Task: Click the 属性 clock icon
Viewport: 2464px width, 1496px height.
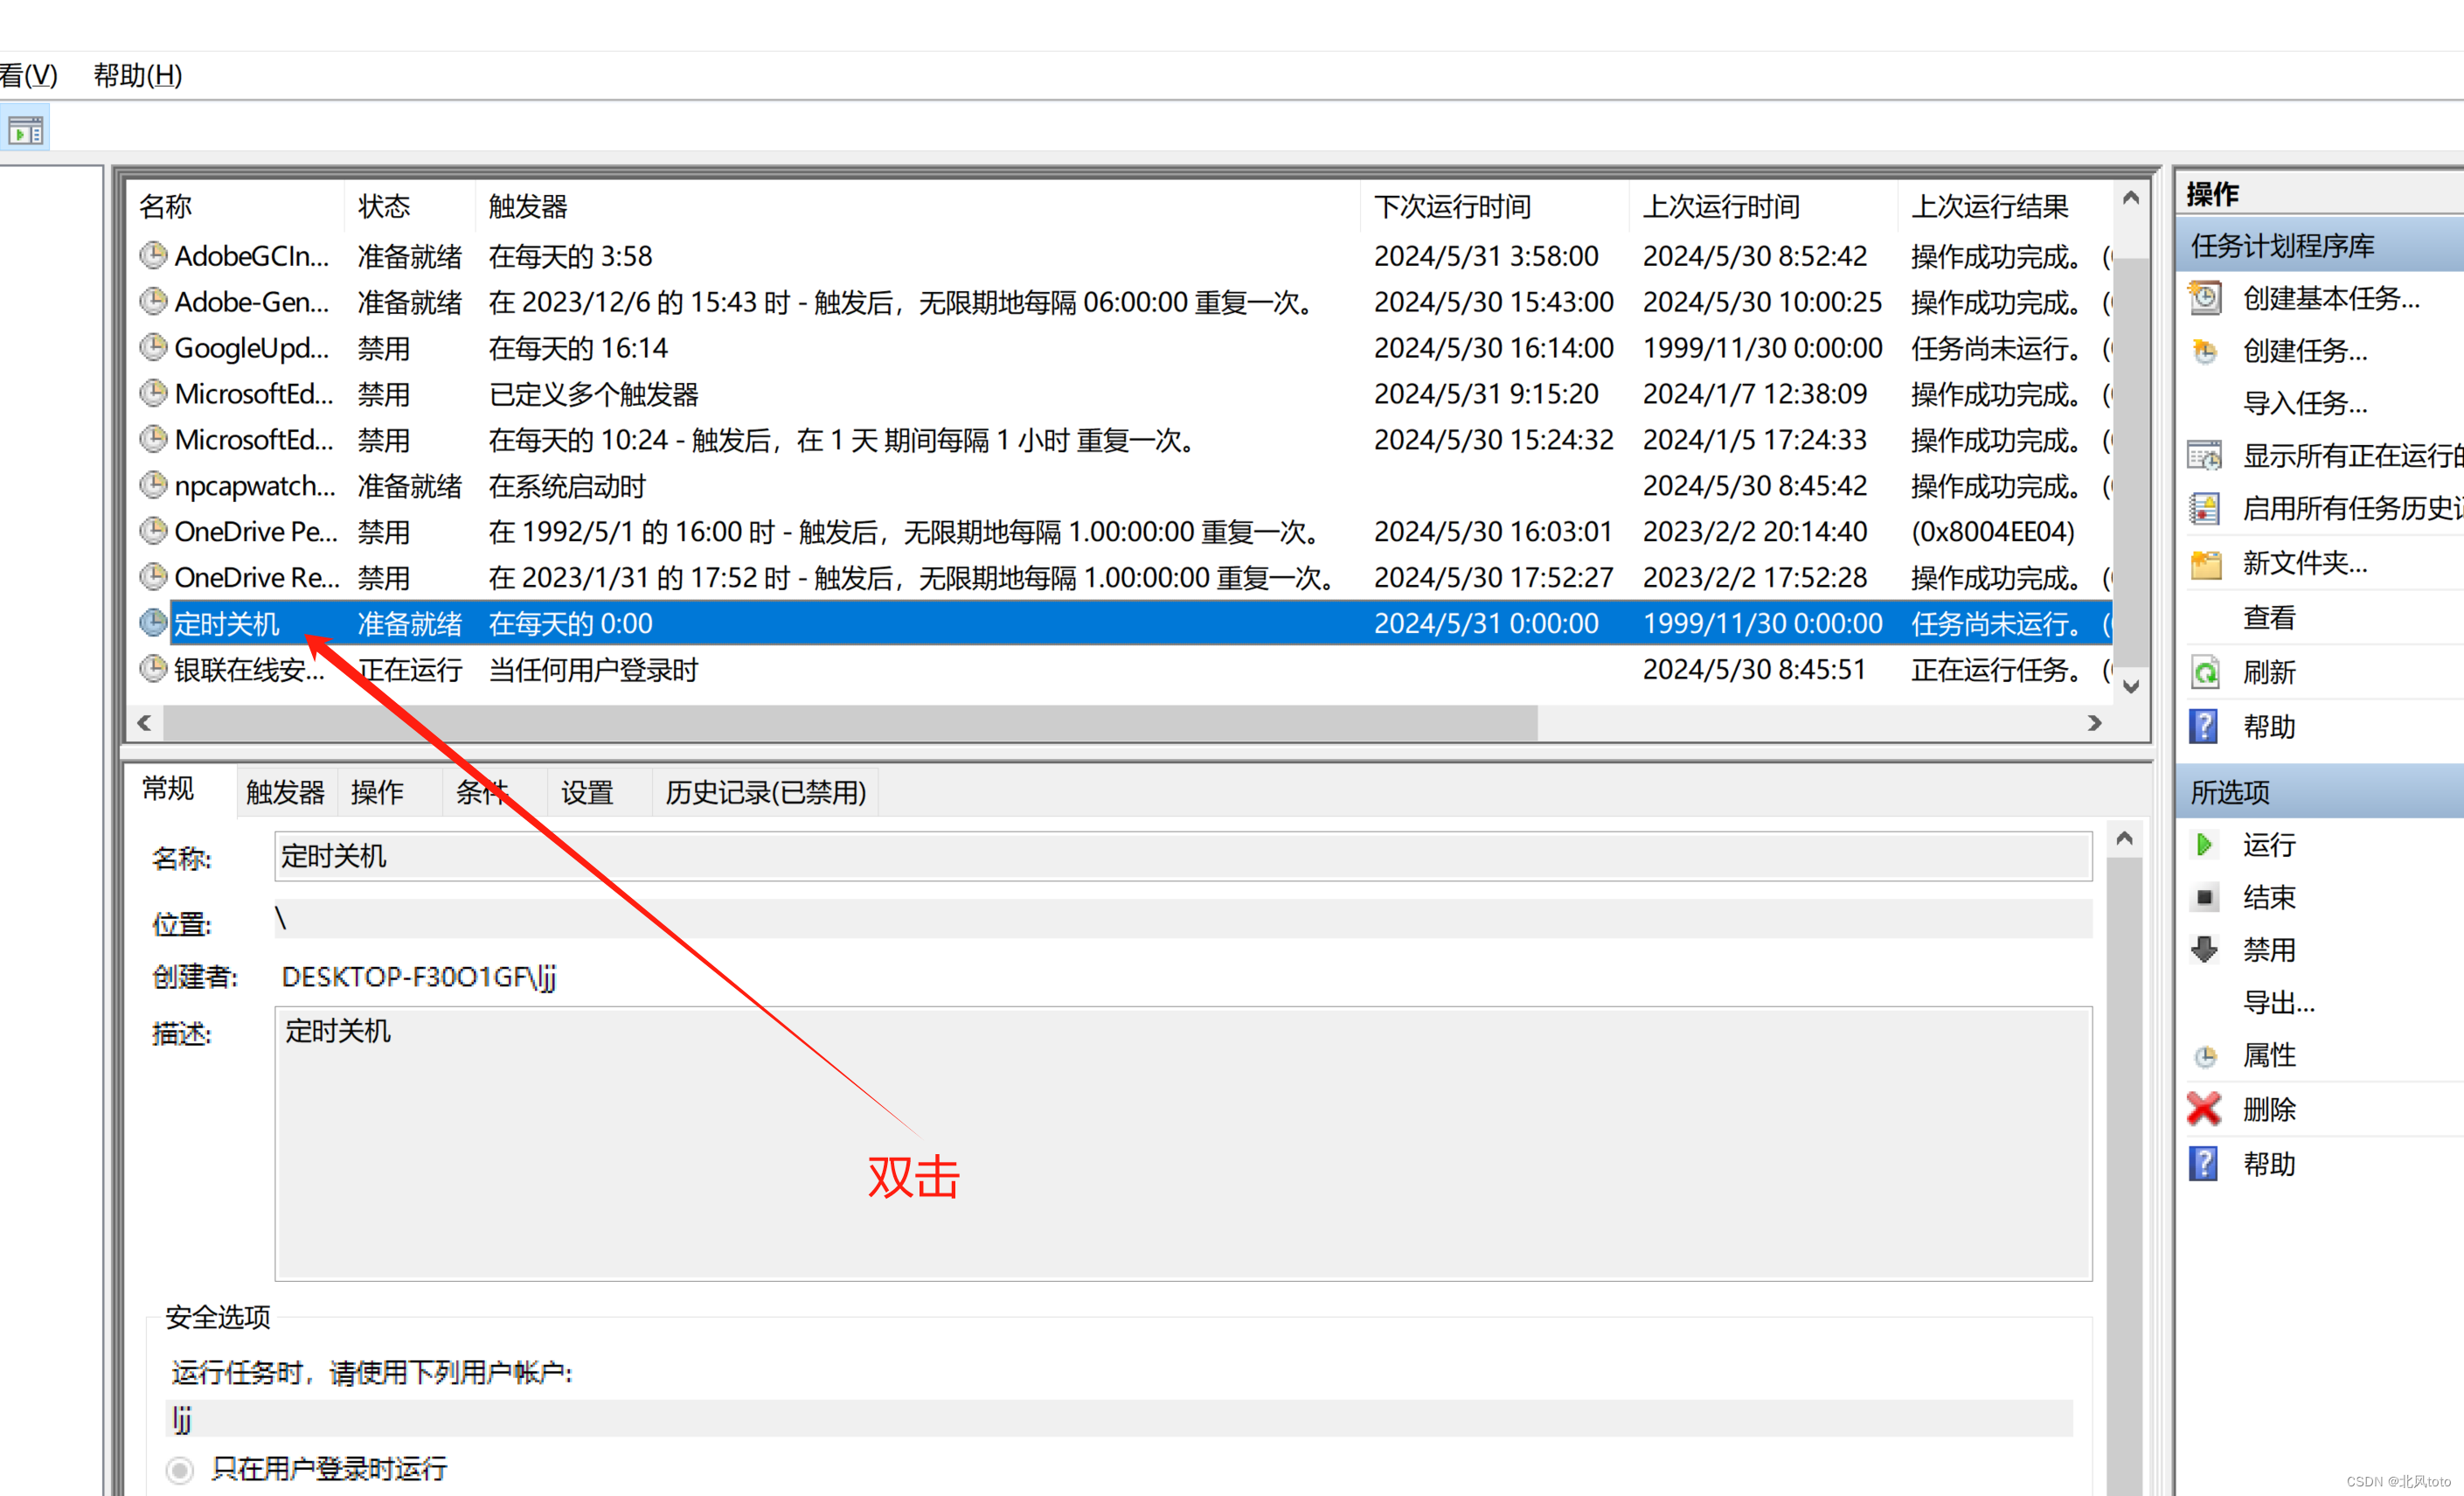Action: [x=2205, y=1056]
